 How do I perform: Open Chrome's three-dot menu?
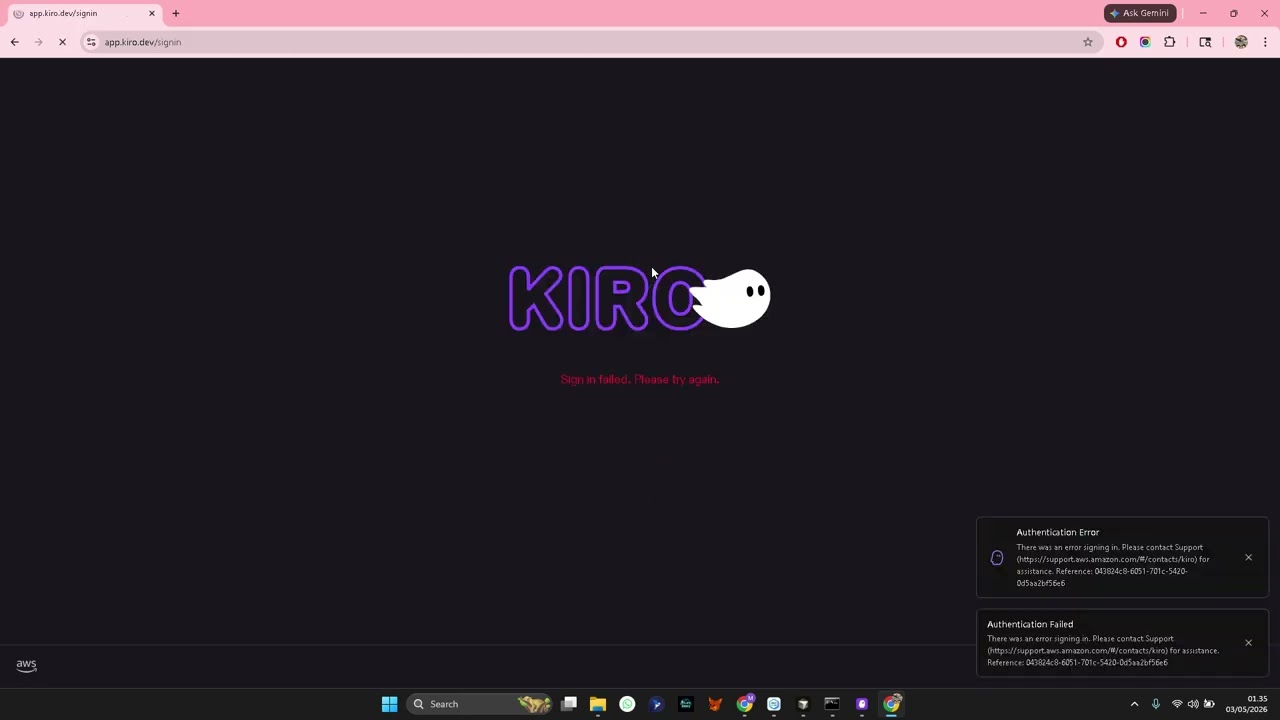pos(1265,42)
